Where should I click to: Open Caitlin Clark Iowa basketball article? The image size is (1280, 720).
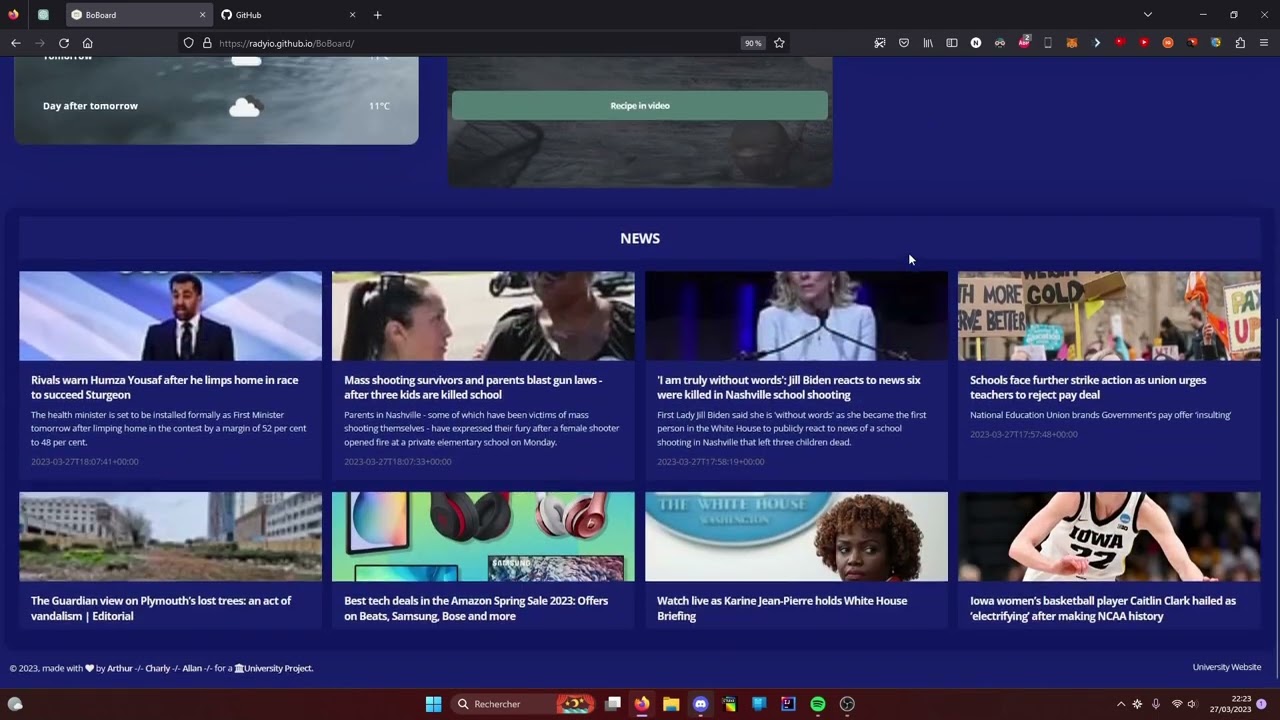click(x=1103, y=608)
